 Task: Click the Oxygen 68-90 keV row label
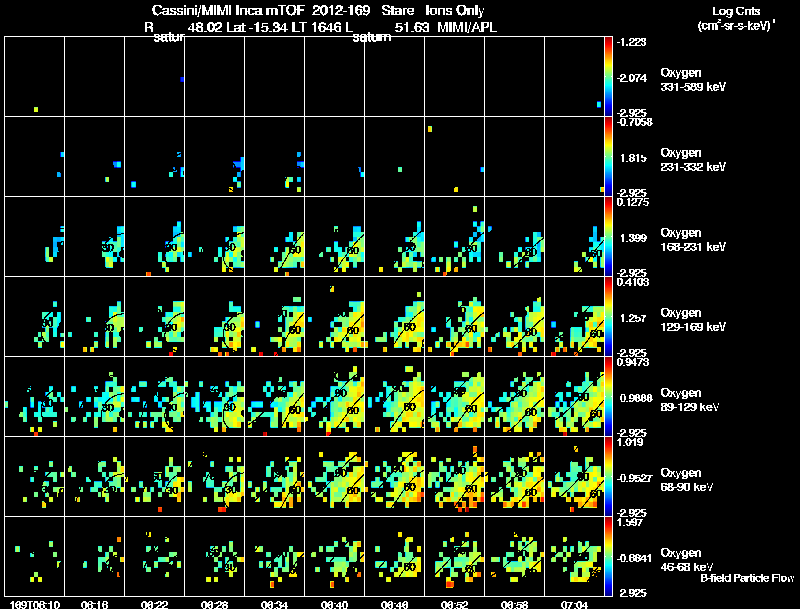tap(687, 480)
